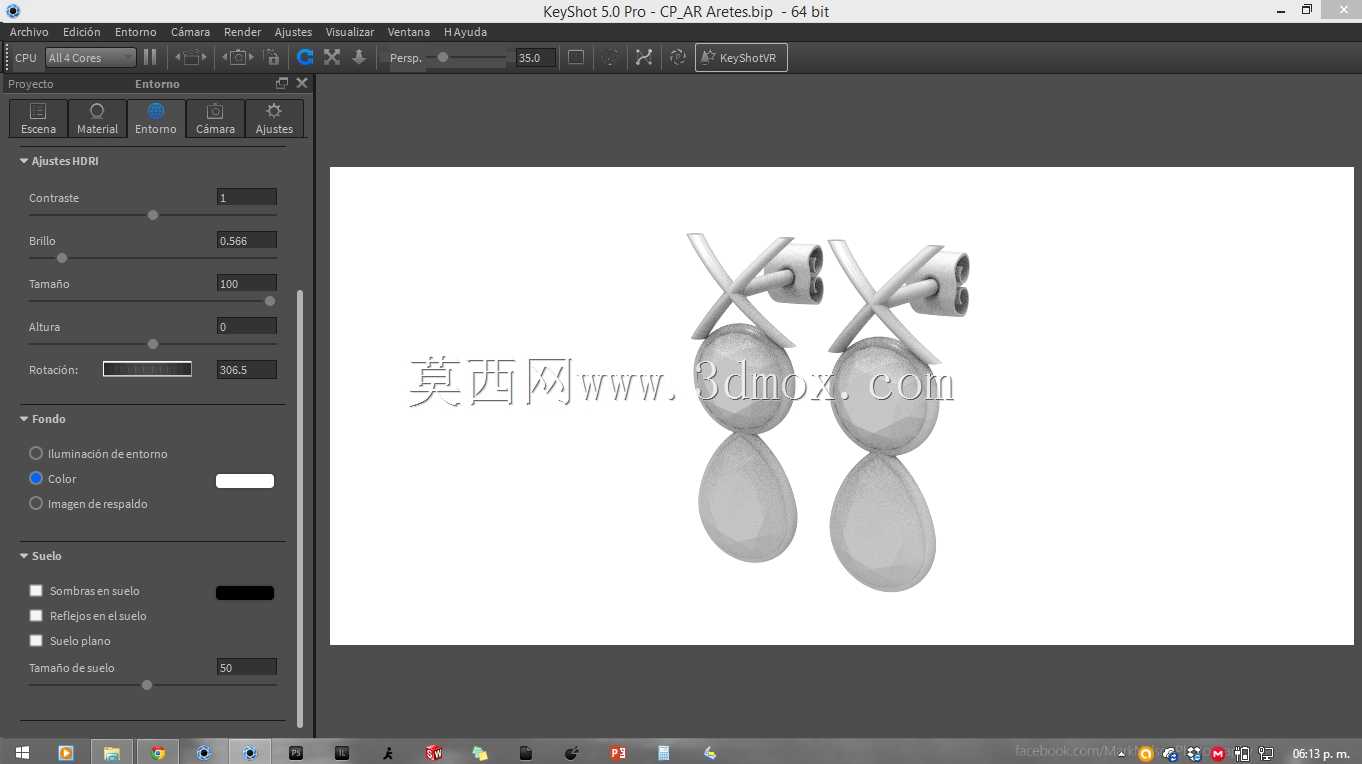The height and width of the screenshot is (764, 1362).
Task: Close the Proyecto panel
Action: coord(302,83)
